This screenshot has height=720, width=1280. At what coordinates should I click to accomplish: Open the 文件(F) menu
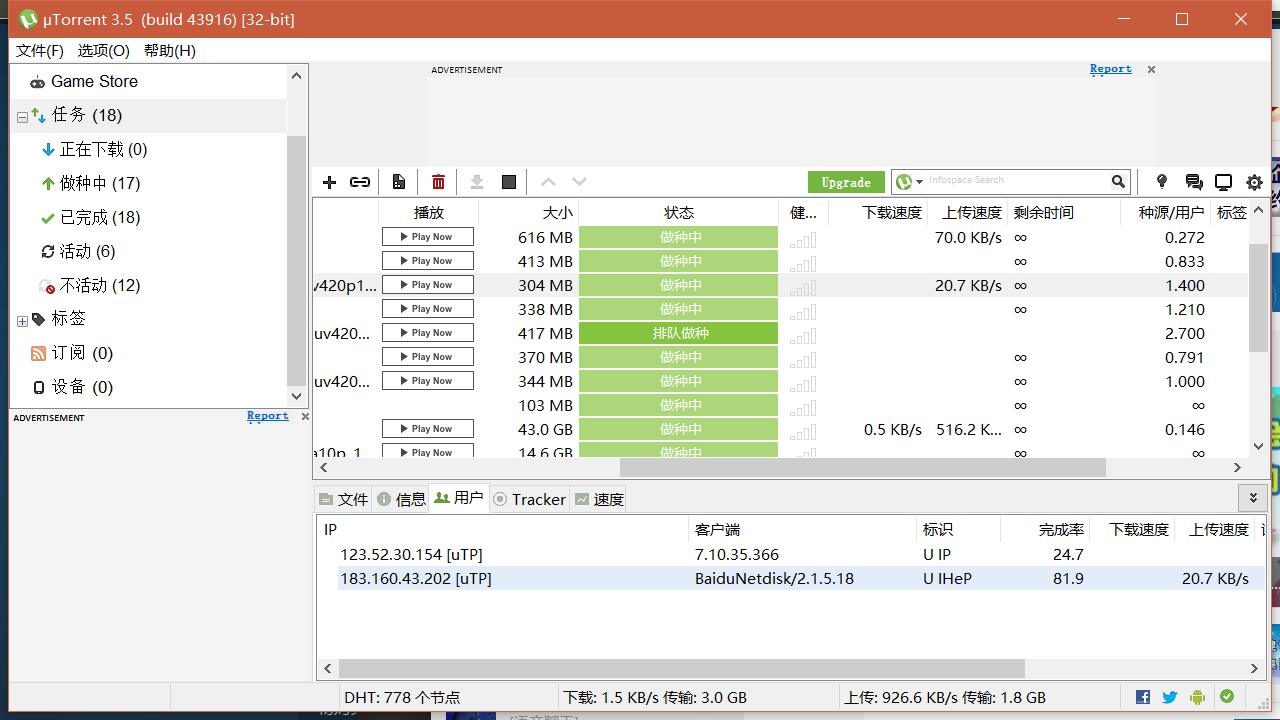click(40, 51)
